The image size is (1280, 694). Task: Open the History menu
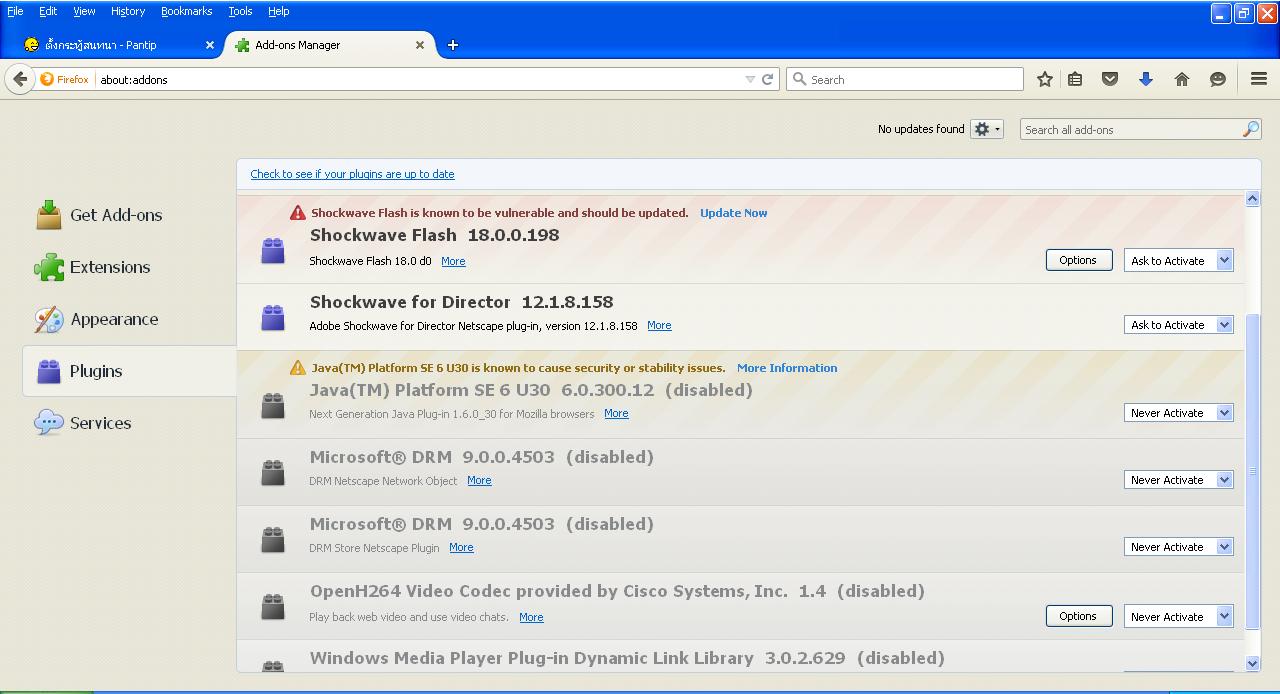click(x=128, y=11)
